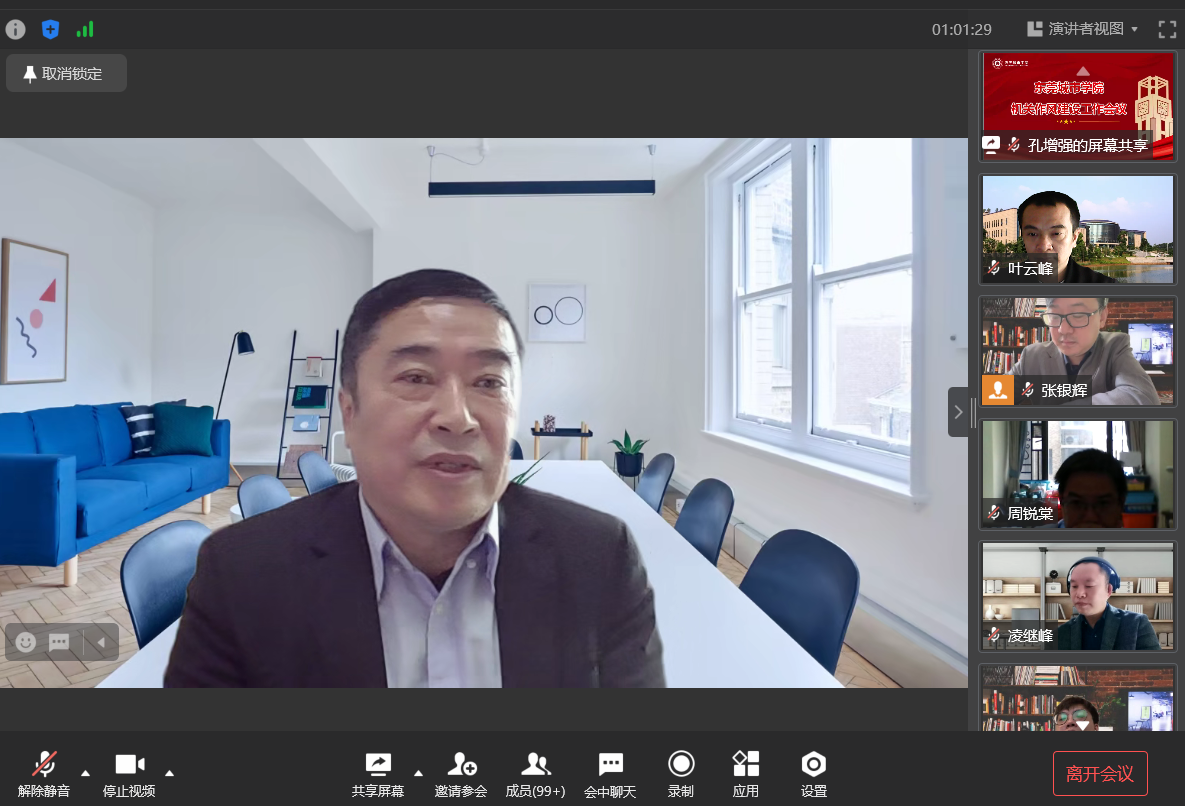
Task: Open meeting info icon
Action: click(x=15, y=29)
